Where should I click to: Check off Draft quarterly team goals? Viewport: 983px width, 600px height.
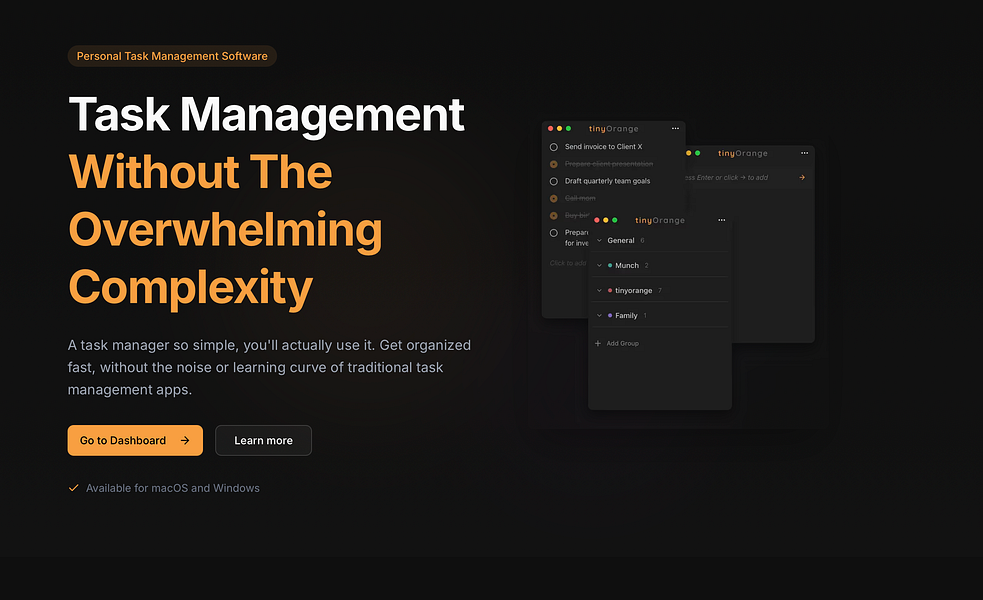click(554, 182)
